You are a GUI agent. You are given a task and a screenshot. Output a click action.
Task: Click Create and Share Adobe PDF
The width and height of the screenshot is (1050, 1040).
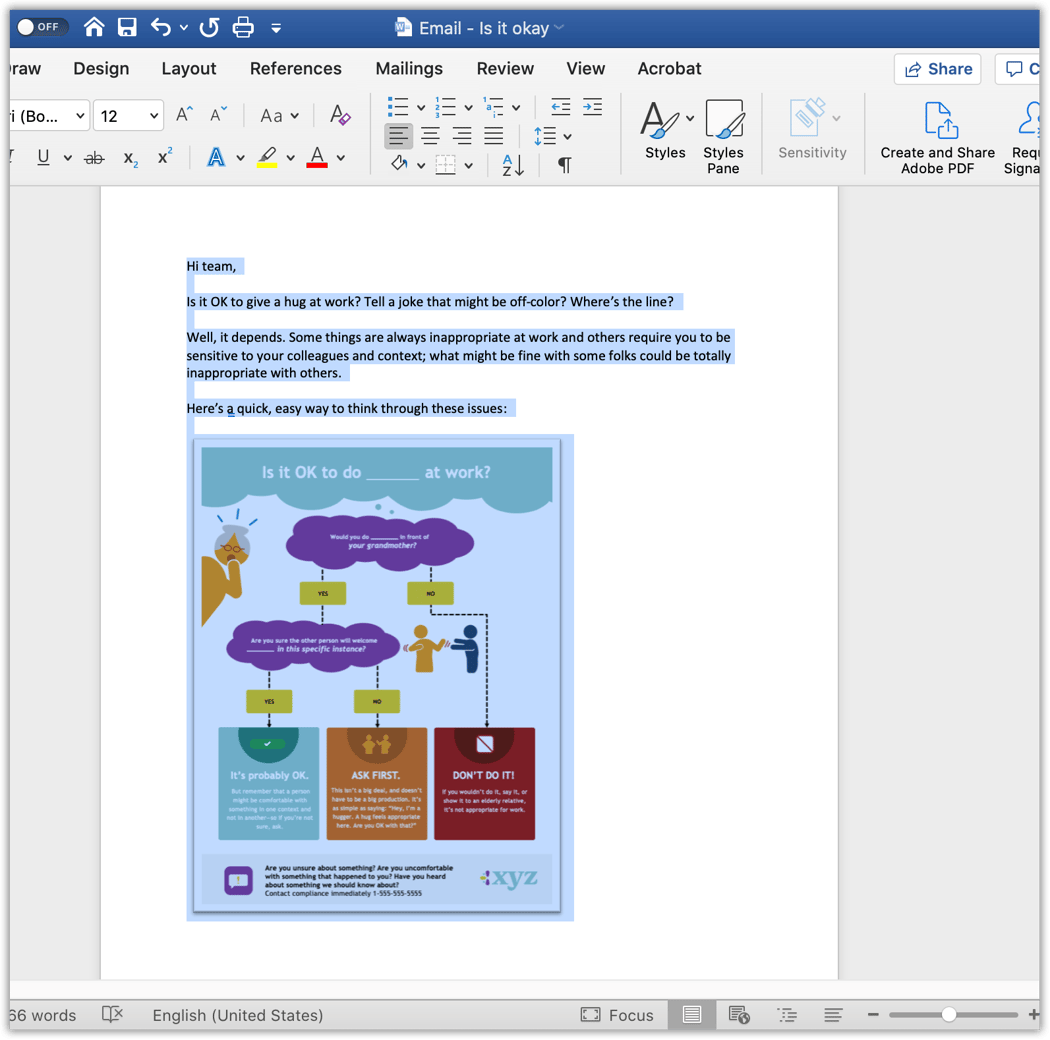tap(937, 137)
